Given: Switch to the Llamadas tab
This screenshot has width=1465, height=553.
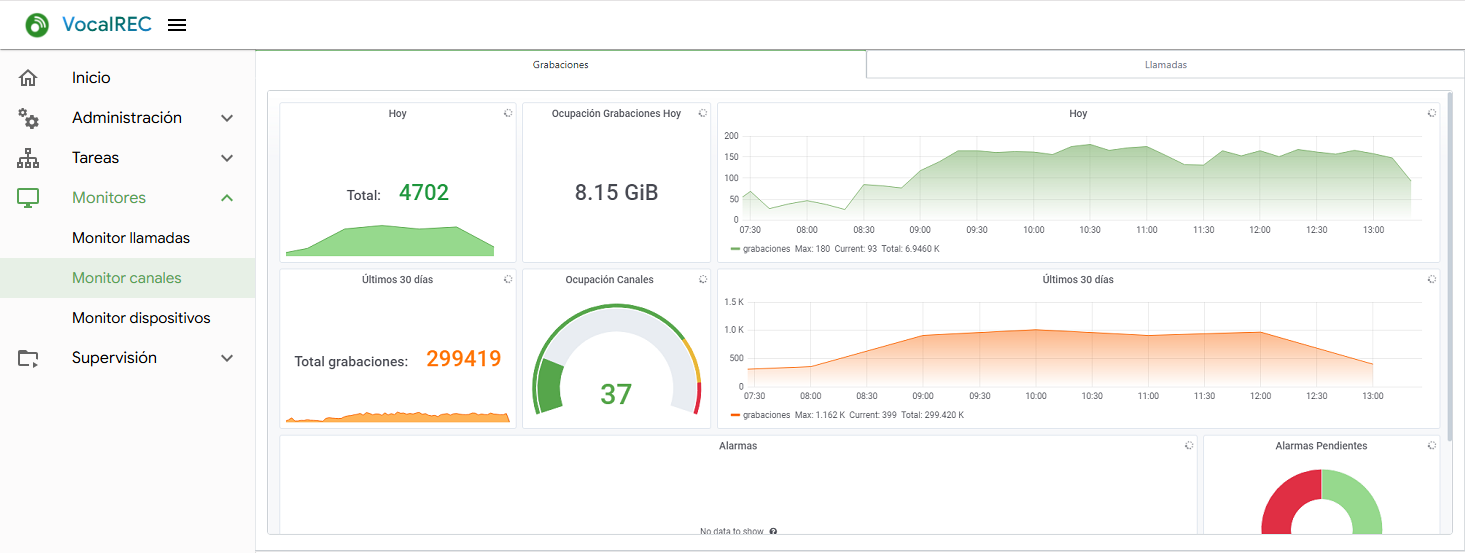Looking at the screenshot, I should coord(1165,64).
